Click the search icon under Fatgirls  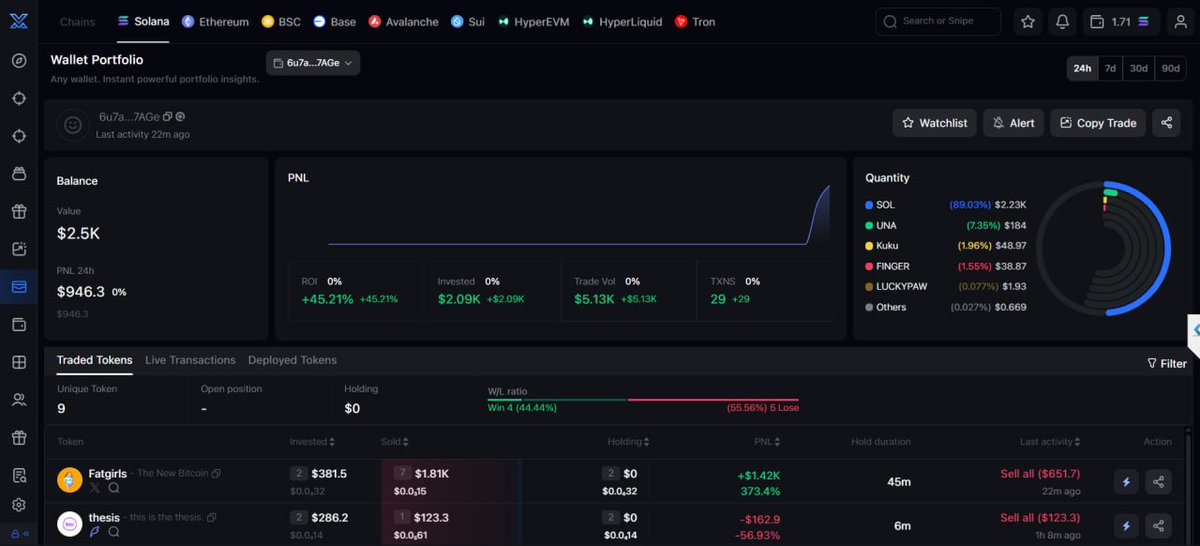[114, 488]
